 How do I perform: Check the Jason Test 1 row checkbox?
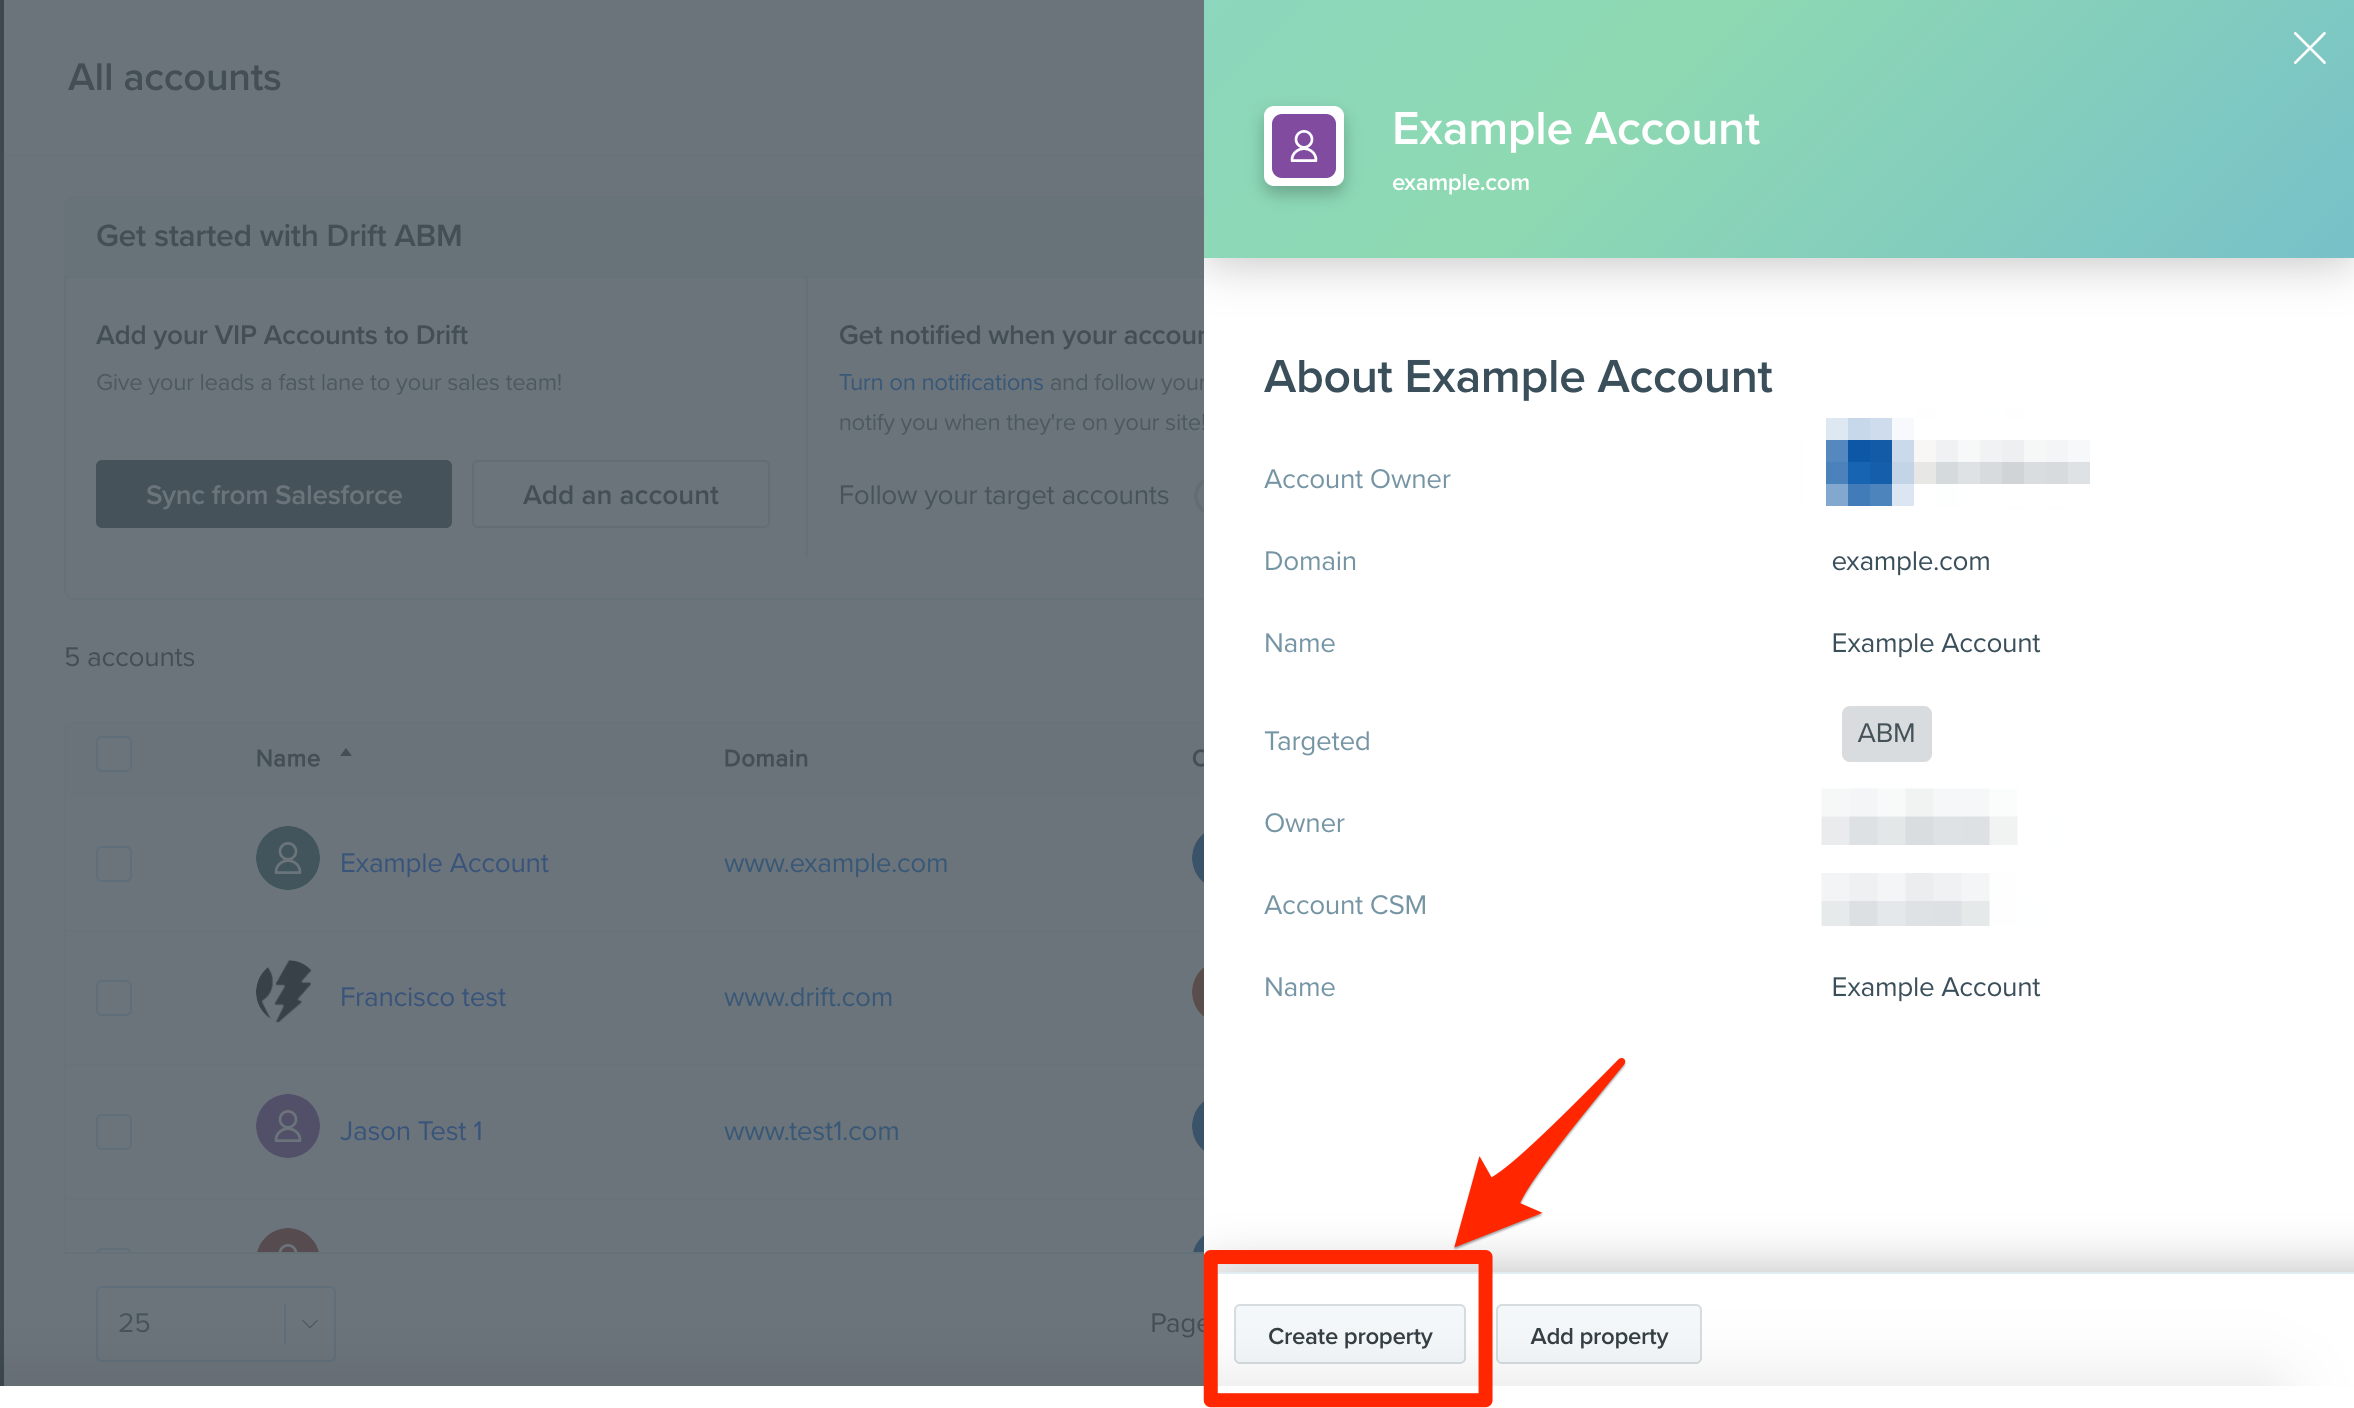pos(114,1131)
